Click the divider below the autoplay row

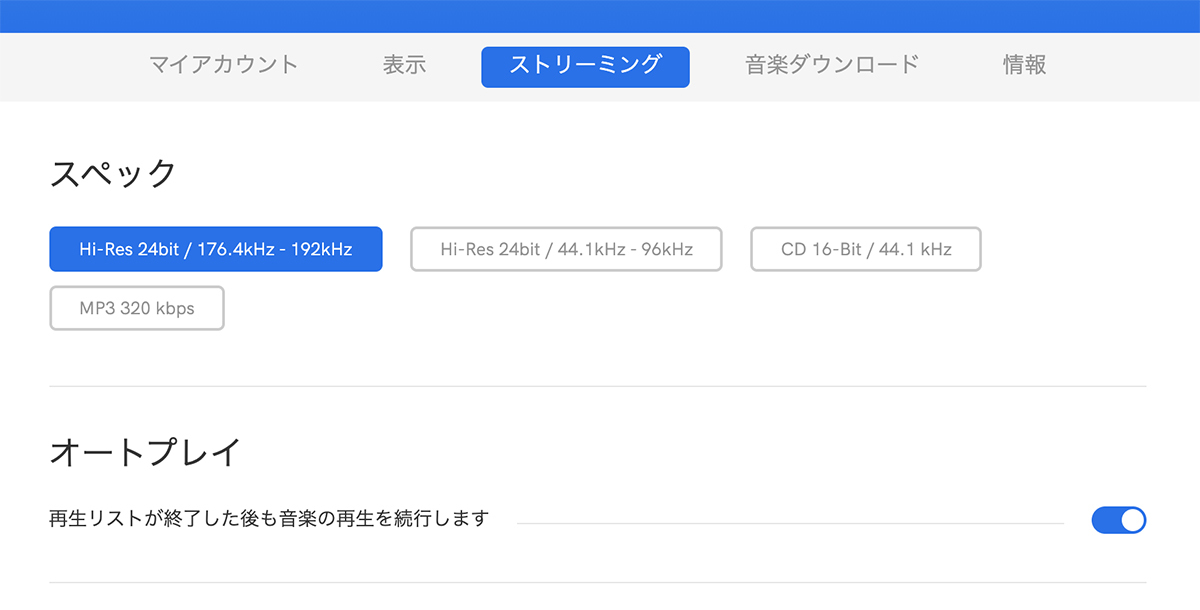[x=598, y=582]
